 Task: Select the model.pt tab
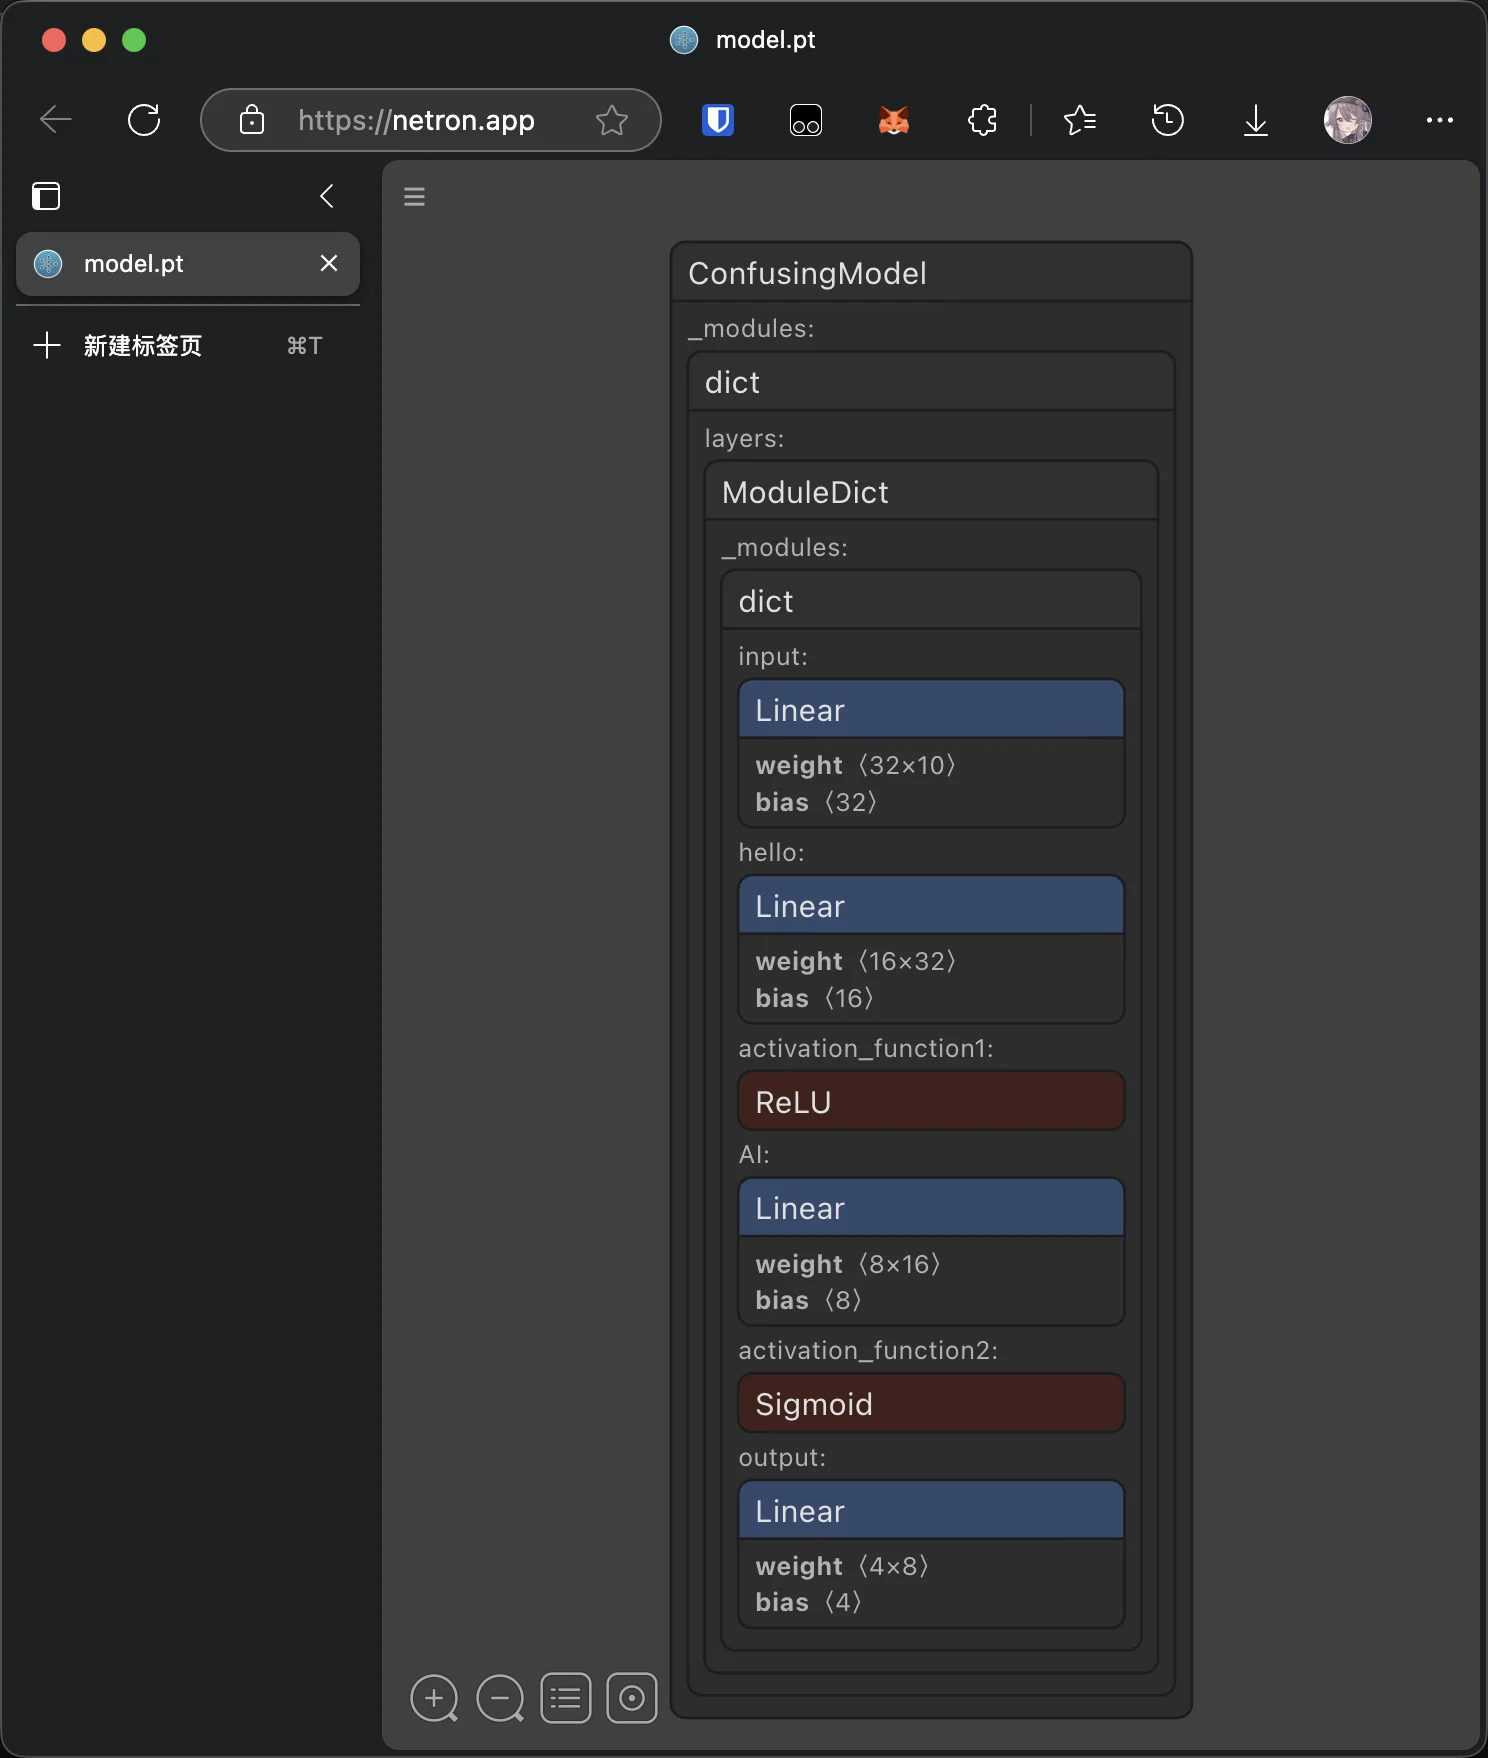170,264
